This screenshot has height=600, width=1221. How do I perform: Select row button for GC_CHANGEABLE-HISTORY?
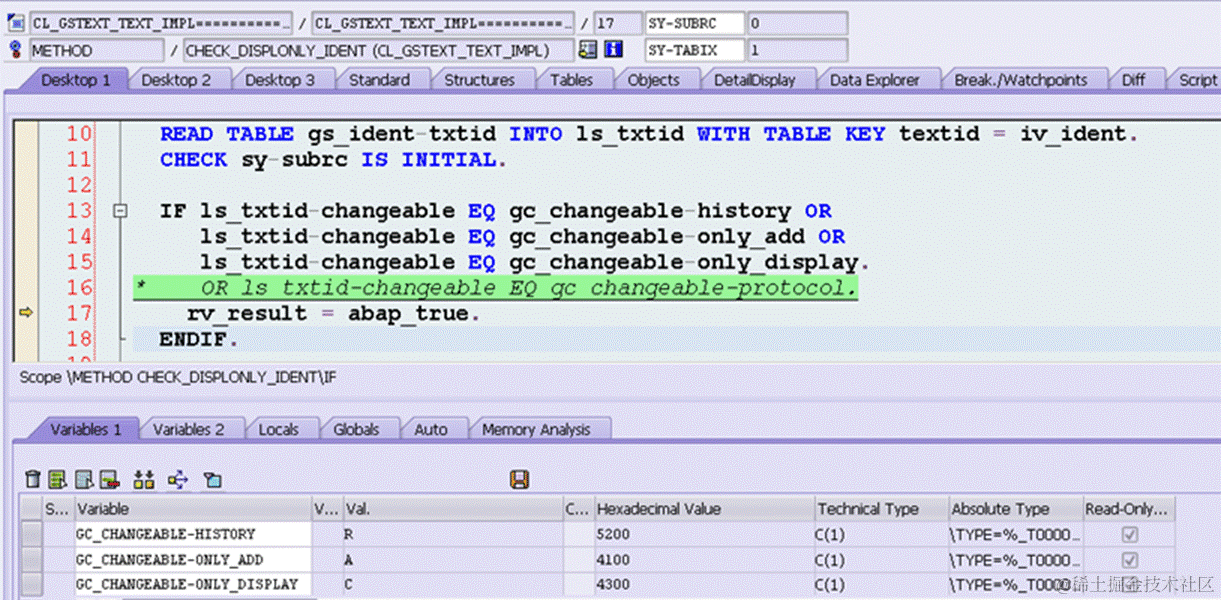pyautogui.click(x=32, y=535)
